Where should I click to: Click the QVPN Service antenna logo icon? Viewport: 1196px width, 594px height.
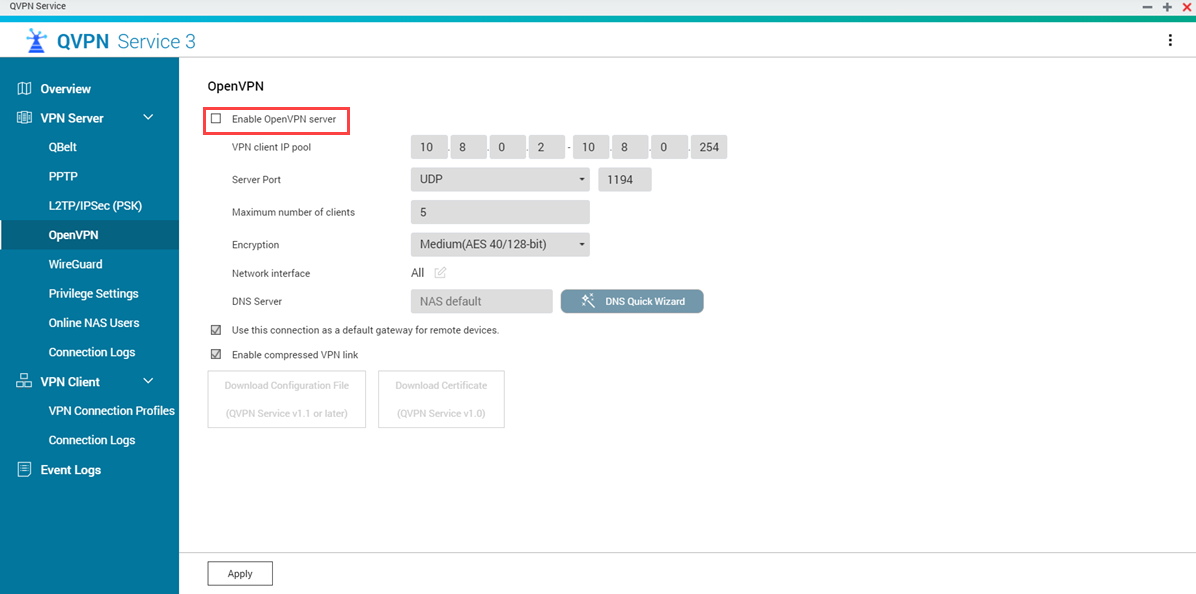tap(36, 40)
